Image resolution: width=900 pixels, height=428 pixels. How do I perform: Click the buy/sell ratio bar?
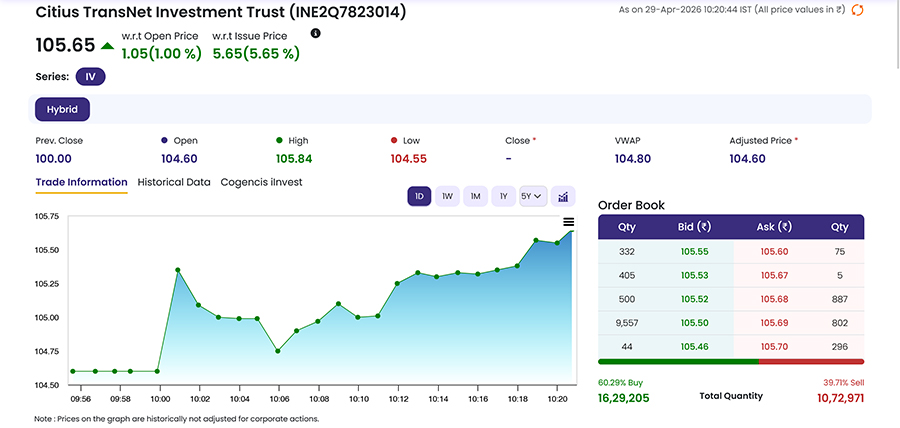pyautogui.click(x=731, y=361)
